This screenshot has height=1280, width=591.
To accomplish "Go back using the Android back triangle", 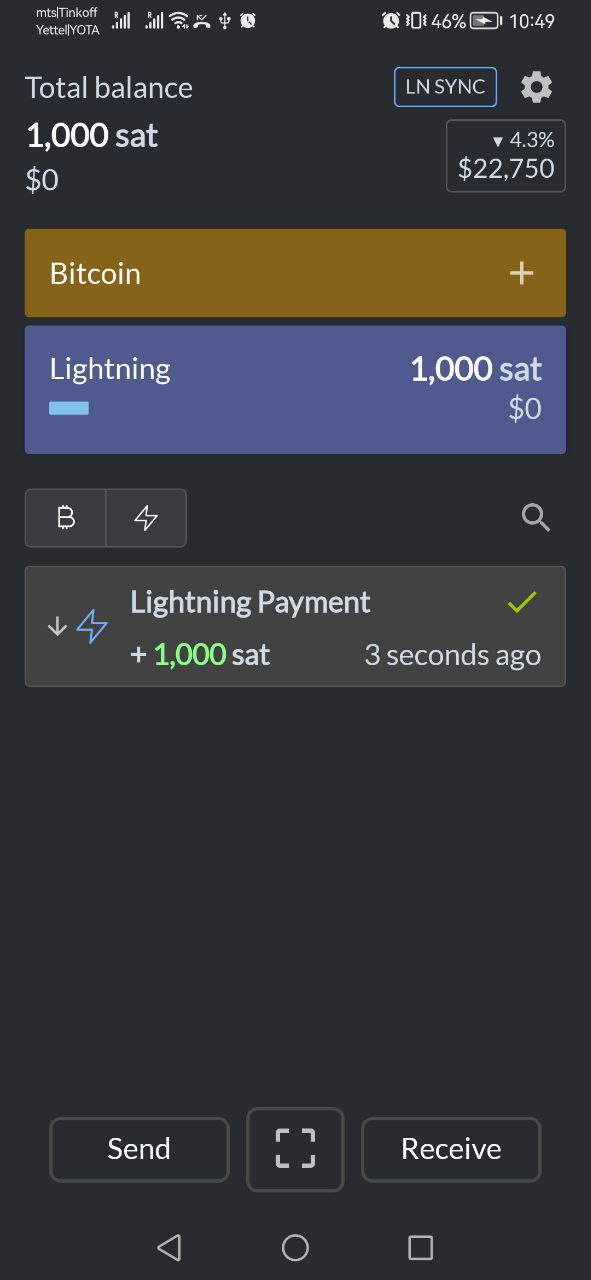I will (169, 1247).
